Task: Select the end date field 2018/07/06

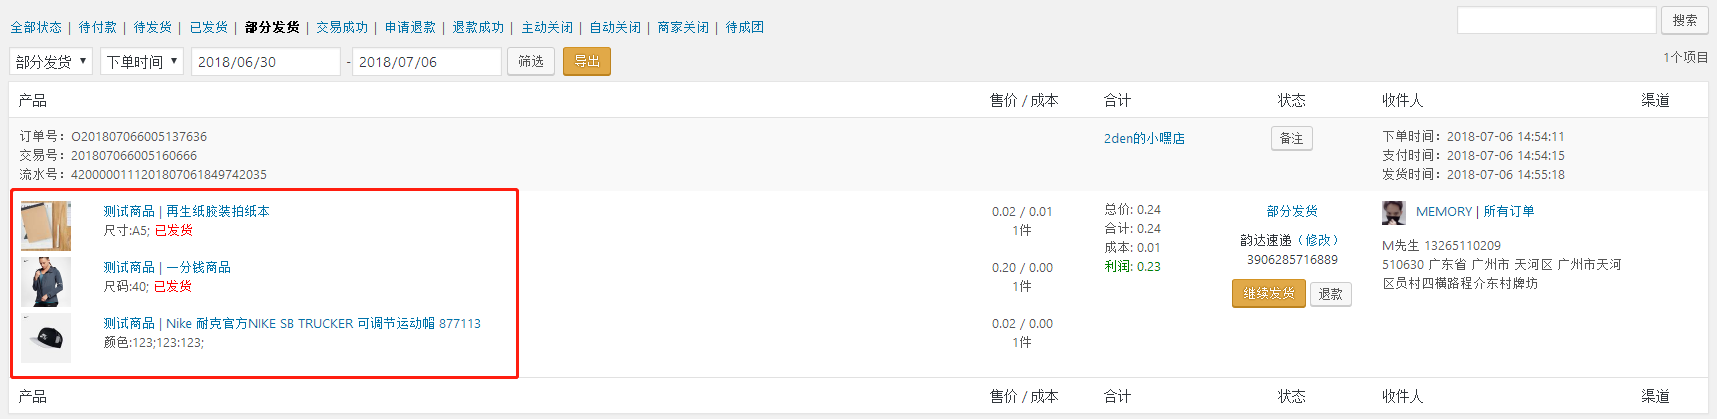Action: (x=427, y=62)
